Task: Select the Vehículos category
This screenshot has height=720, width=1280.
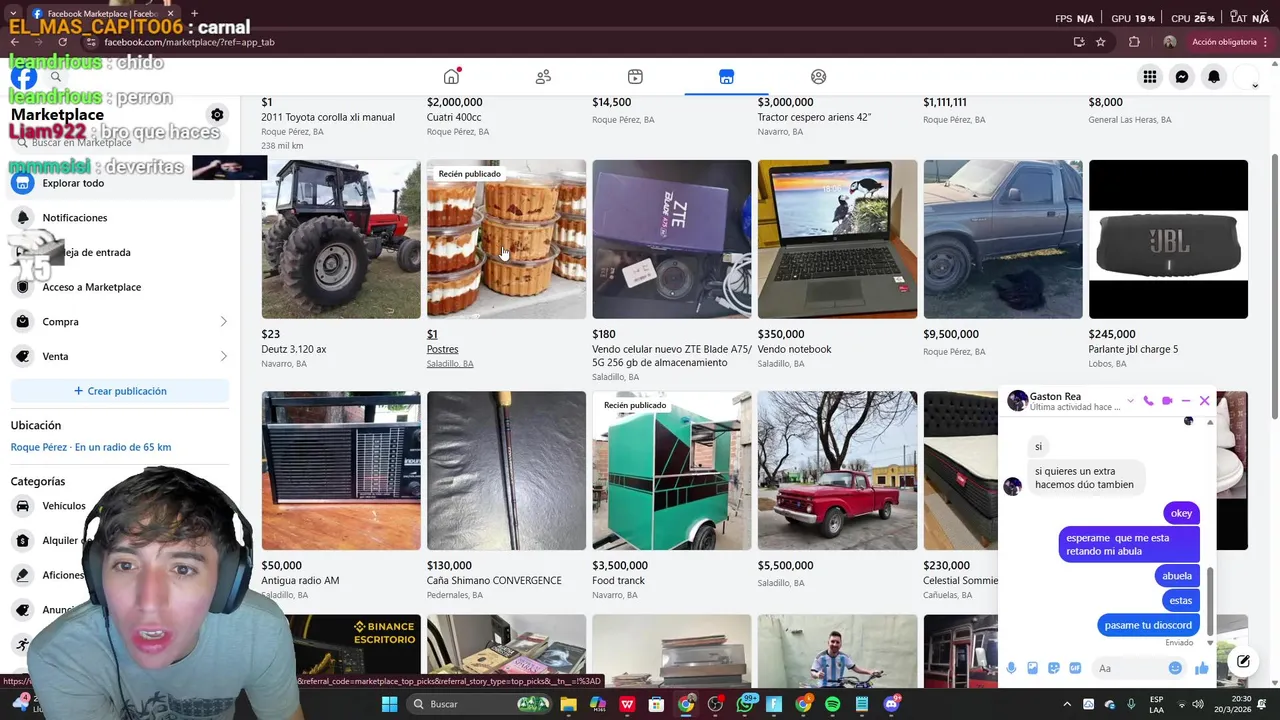Action: click(x=64, y=506)
